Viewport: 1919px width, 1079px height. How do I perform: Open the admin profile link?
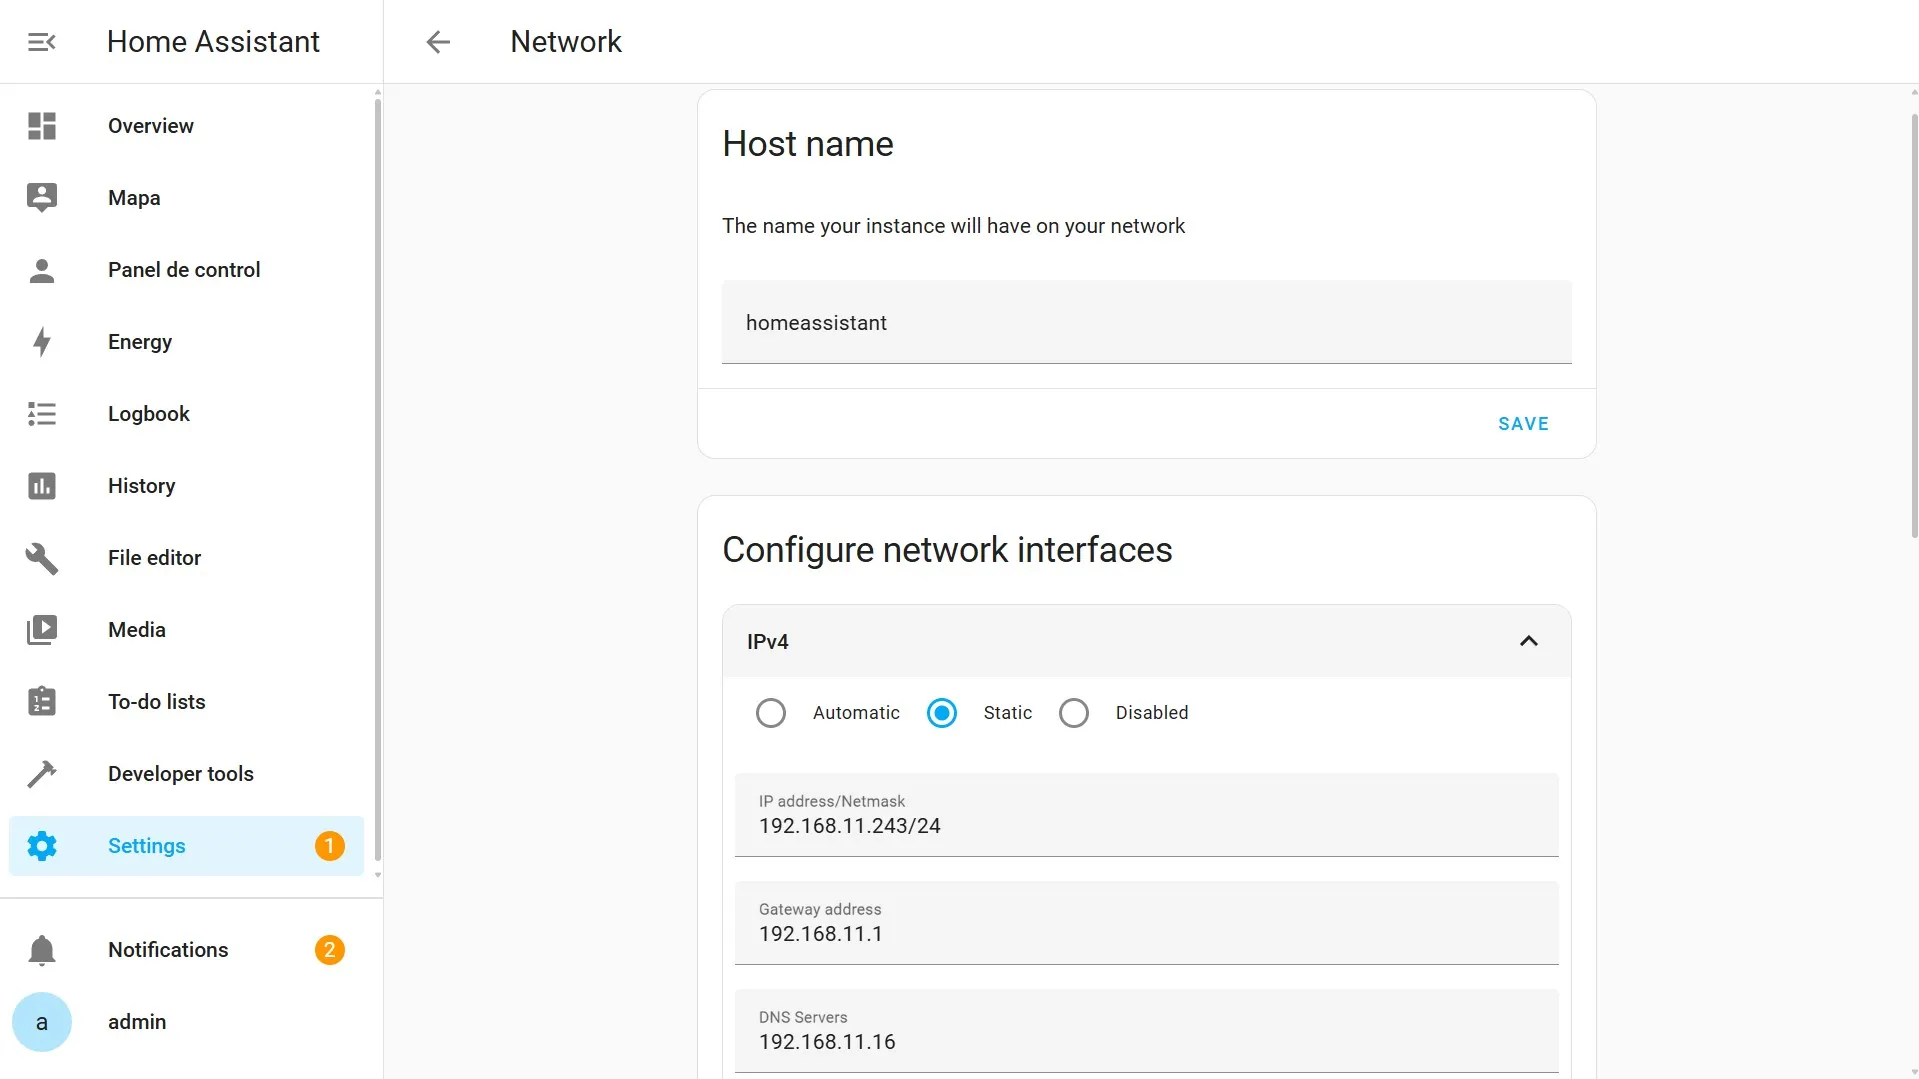pyautogui.click(x=186, y=1022)
